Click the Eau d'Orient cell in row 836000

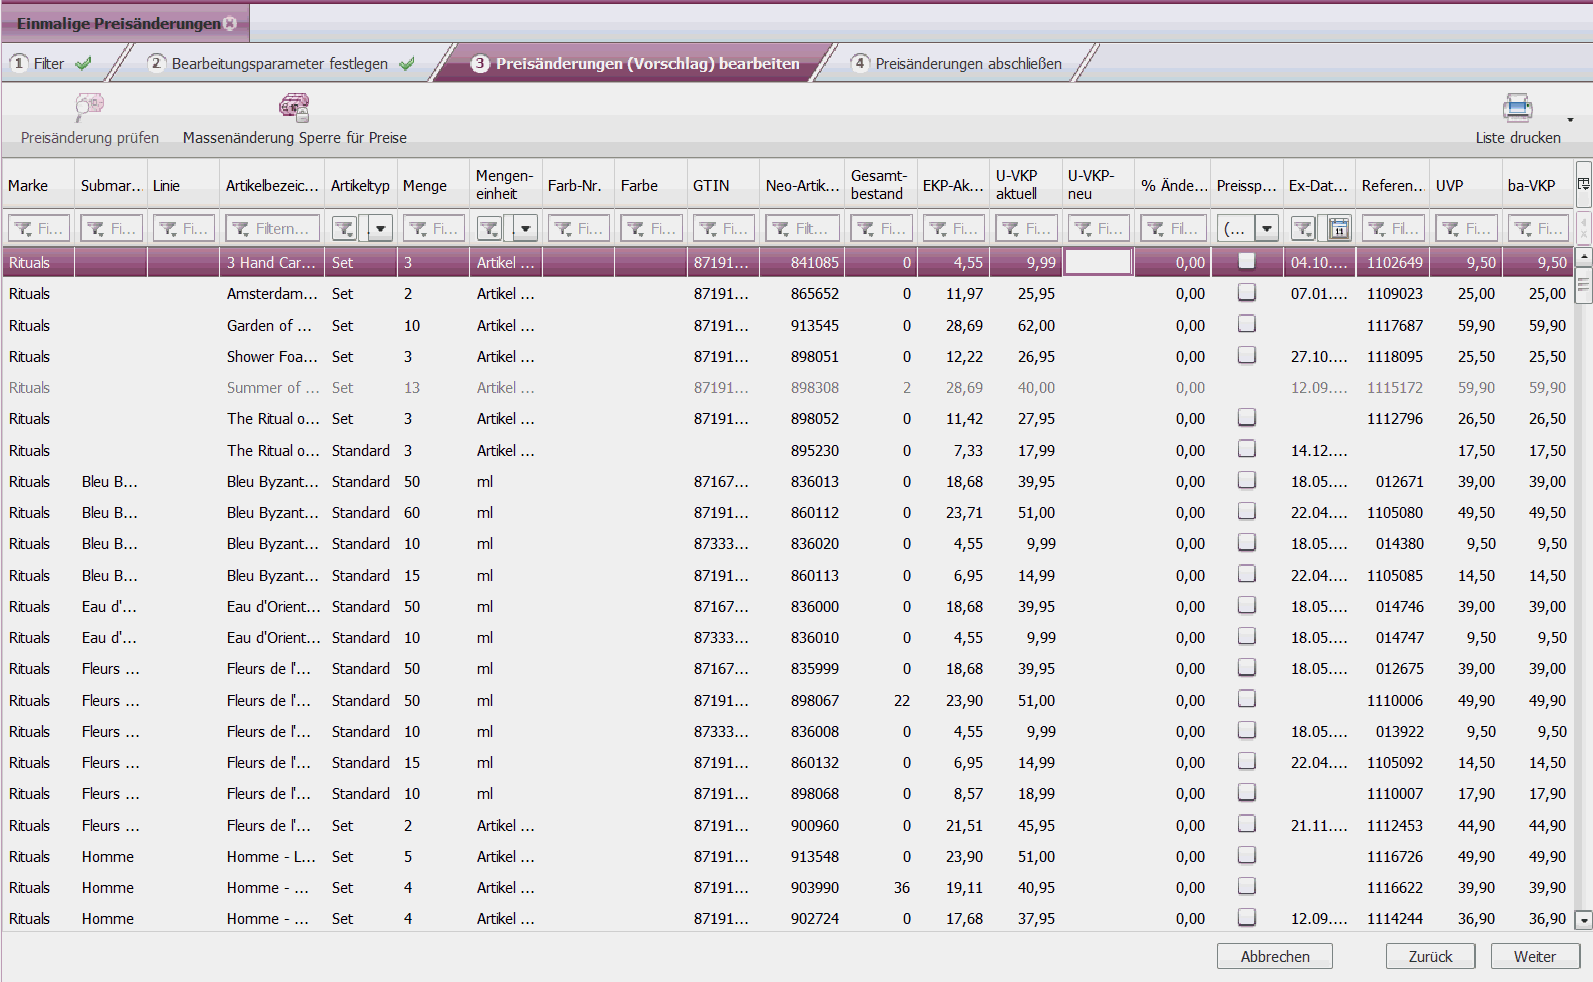coord(273,607)
